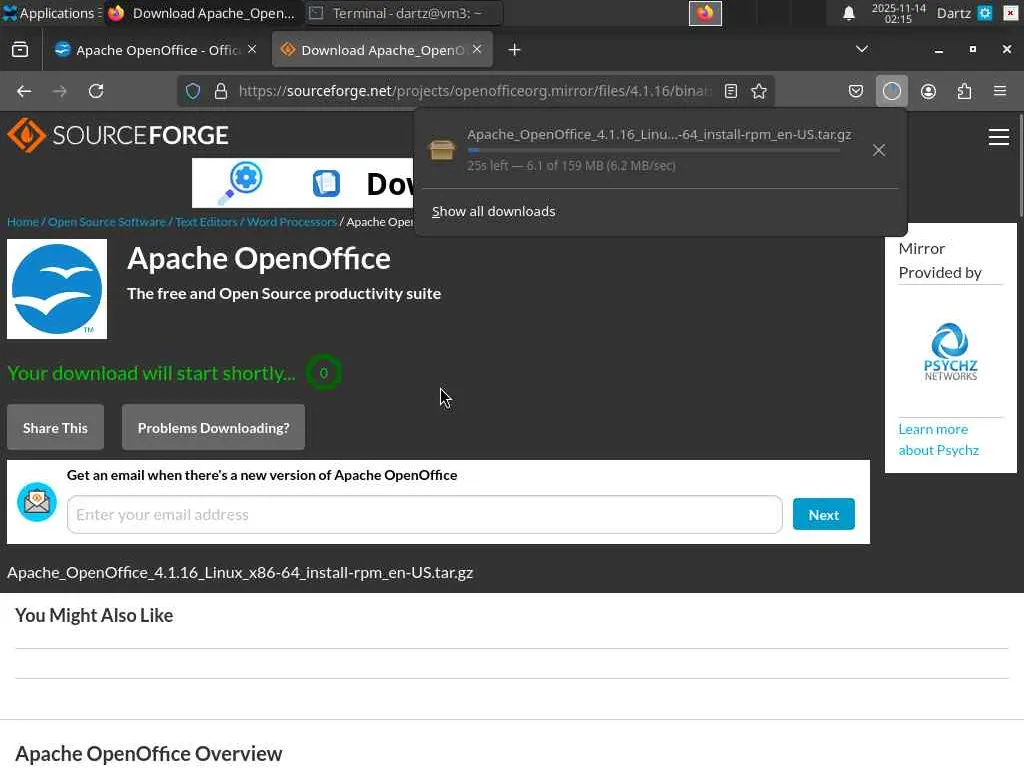Switch to Apache OpenOffice - Official tab
This screenshot has height=768, width=1024.
click(157, 50)
